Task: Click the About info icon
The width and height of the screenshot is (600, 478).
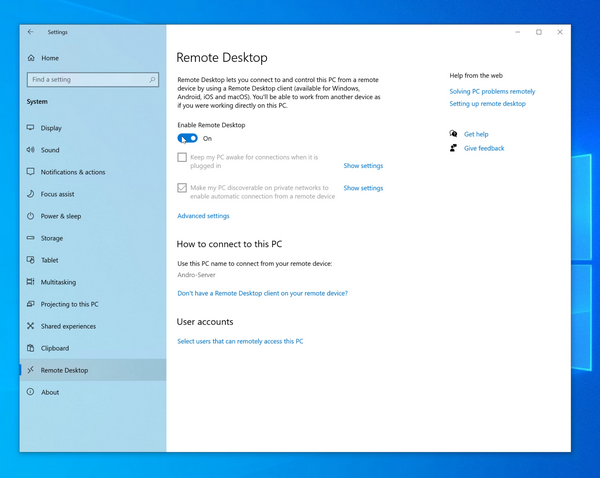Action: click(30, 392)
